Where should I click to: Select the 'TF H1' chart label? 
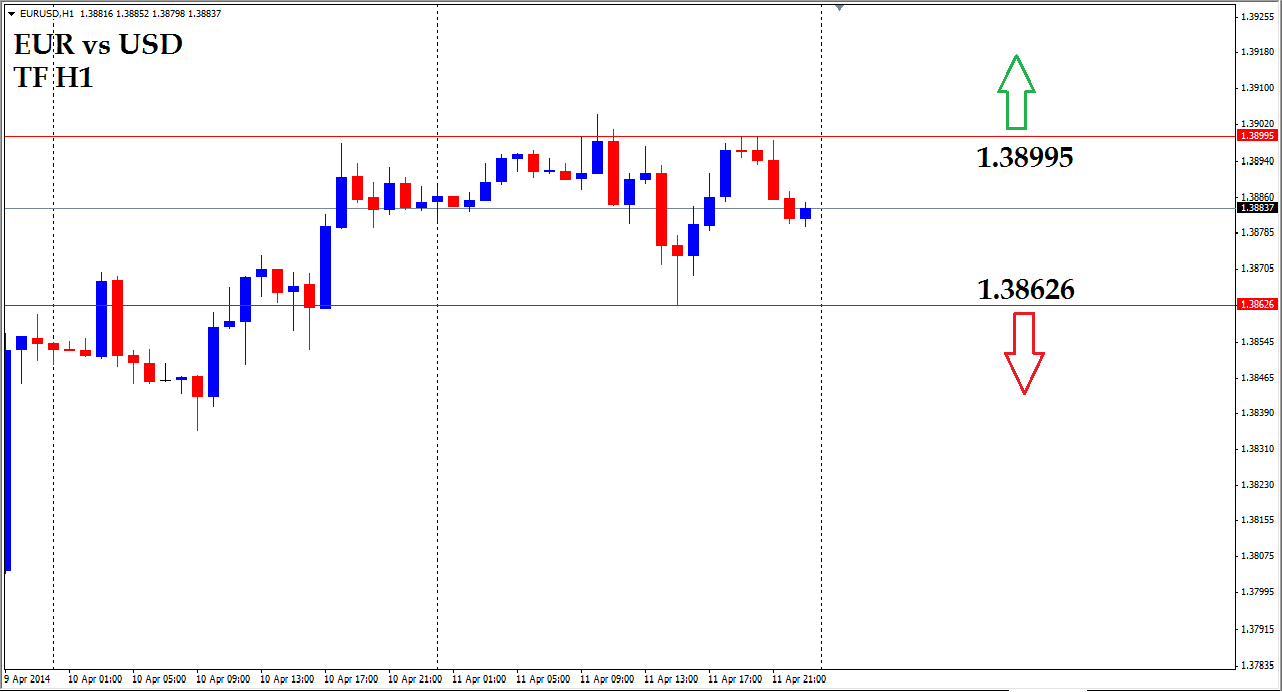coord(54,78)
